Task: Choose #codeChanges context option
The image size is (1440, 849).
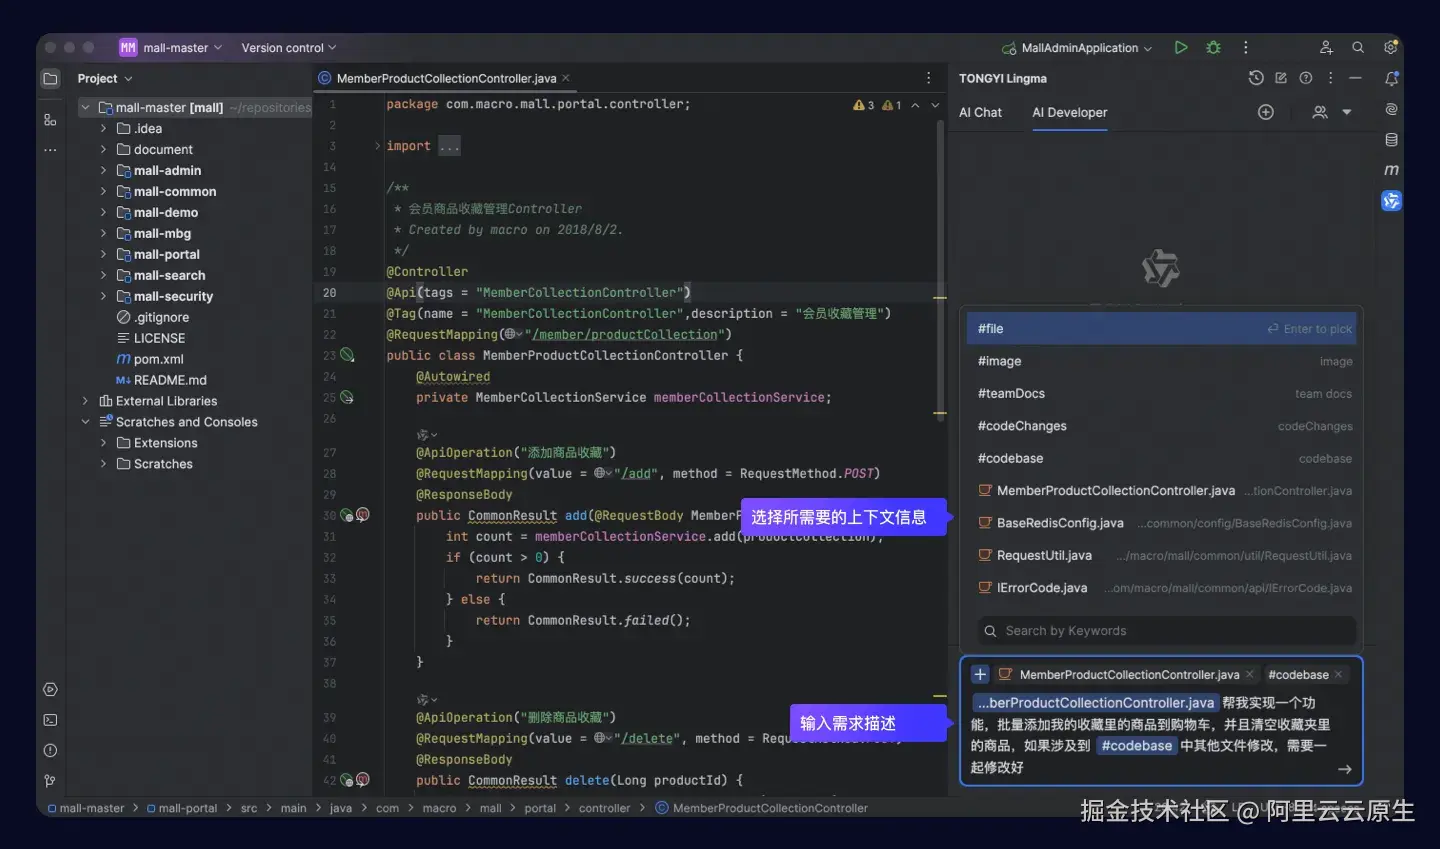Action: pos(1162,426)
